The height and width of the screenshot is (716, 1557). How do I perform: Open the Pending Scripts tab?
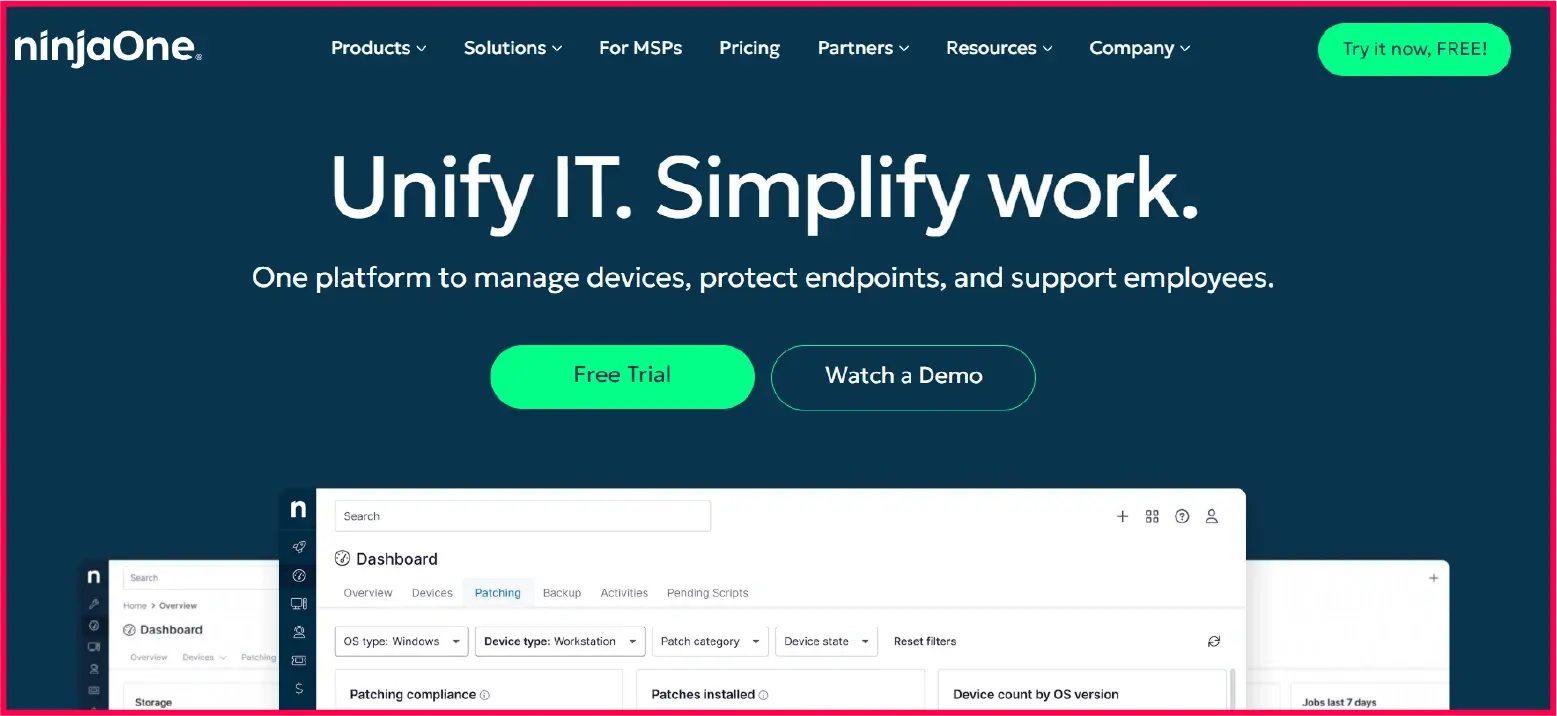[708, 593]
